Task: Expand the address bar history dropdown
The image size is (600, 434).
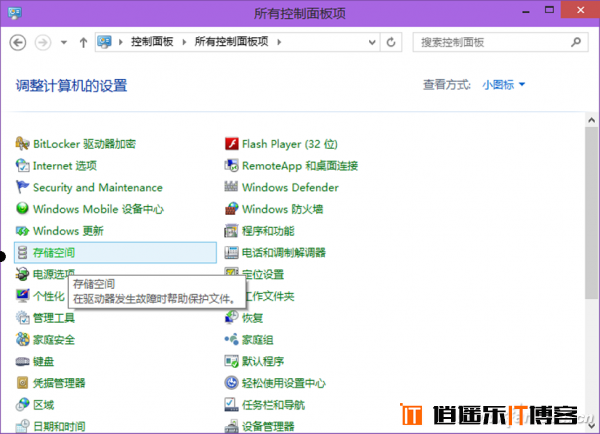Action: (372, 42)
